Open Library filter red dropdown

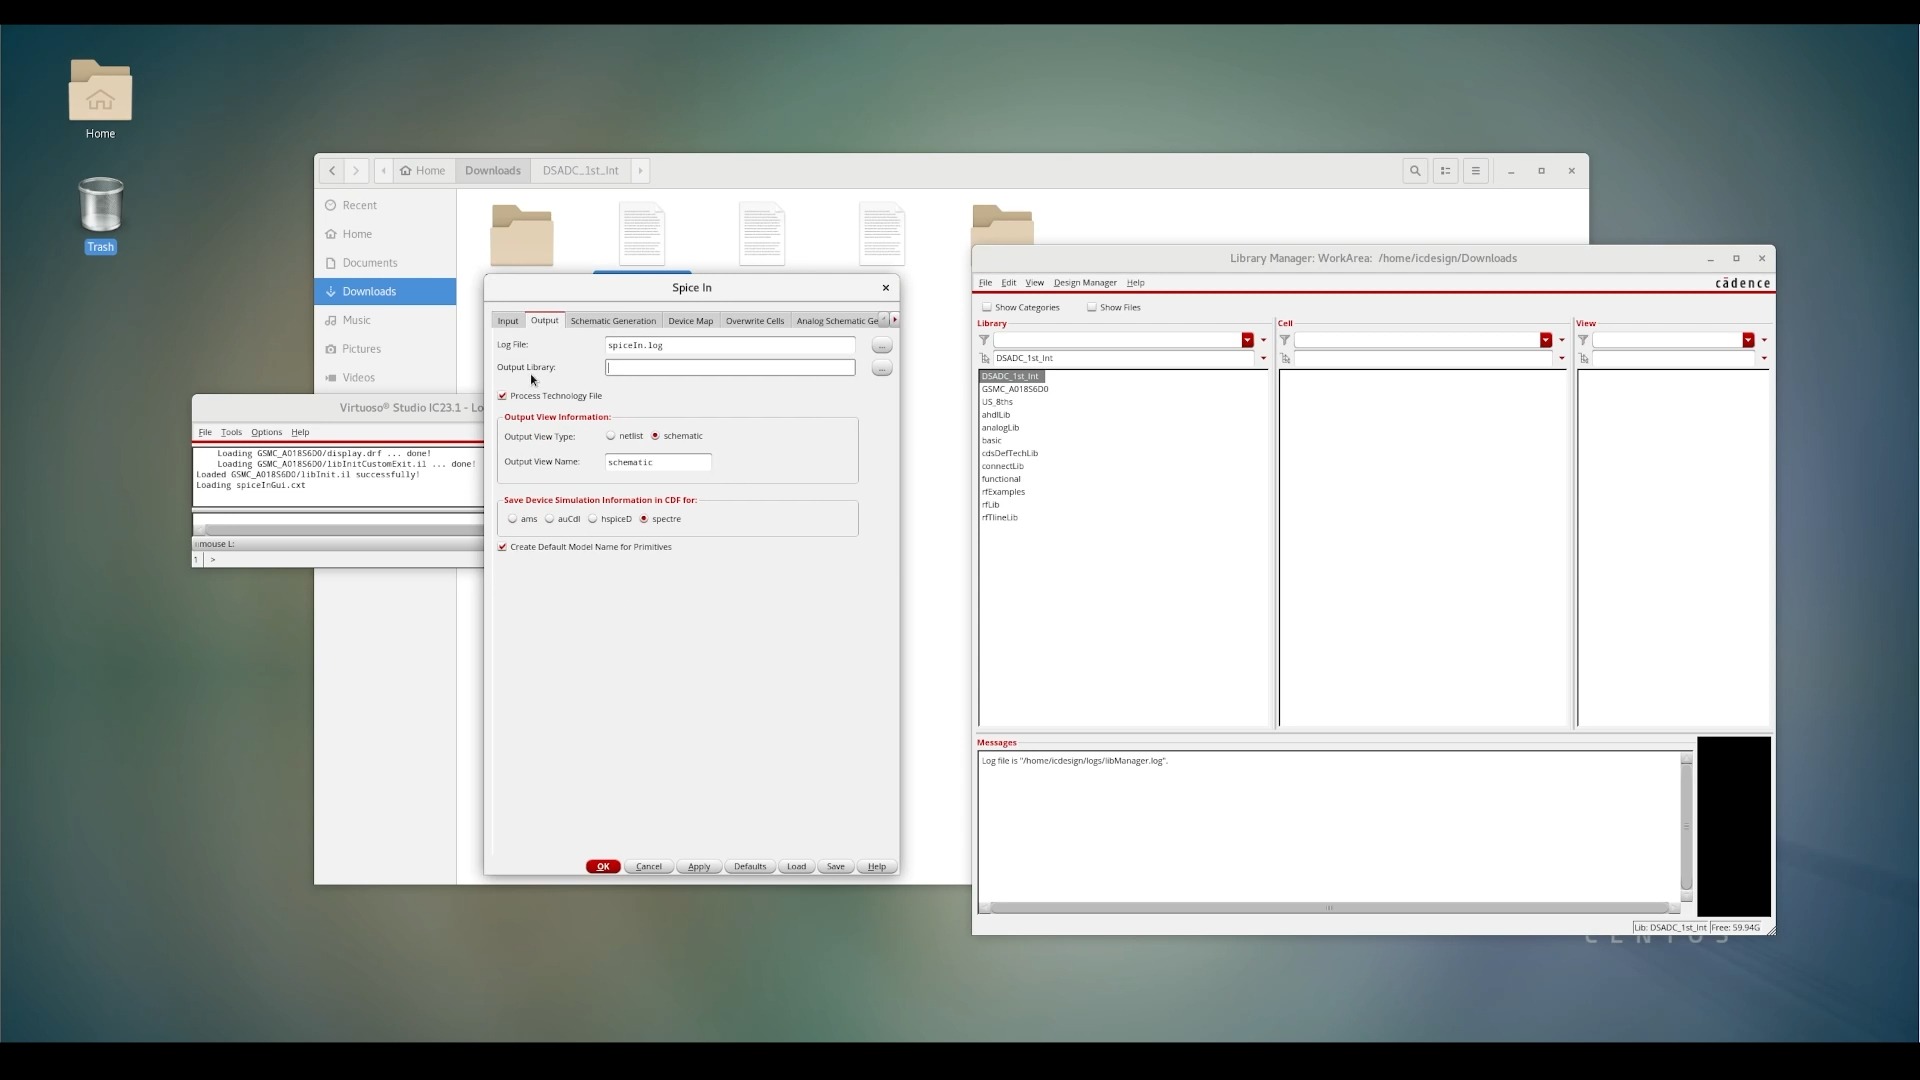tap(1247, 340)
